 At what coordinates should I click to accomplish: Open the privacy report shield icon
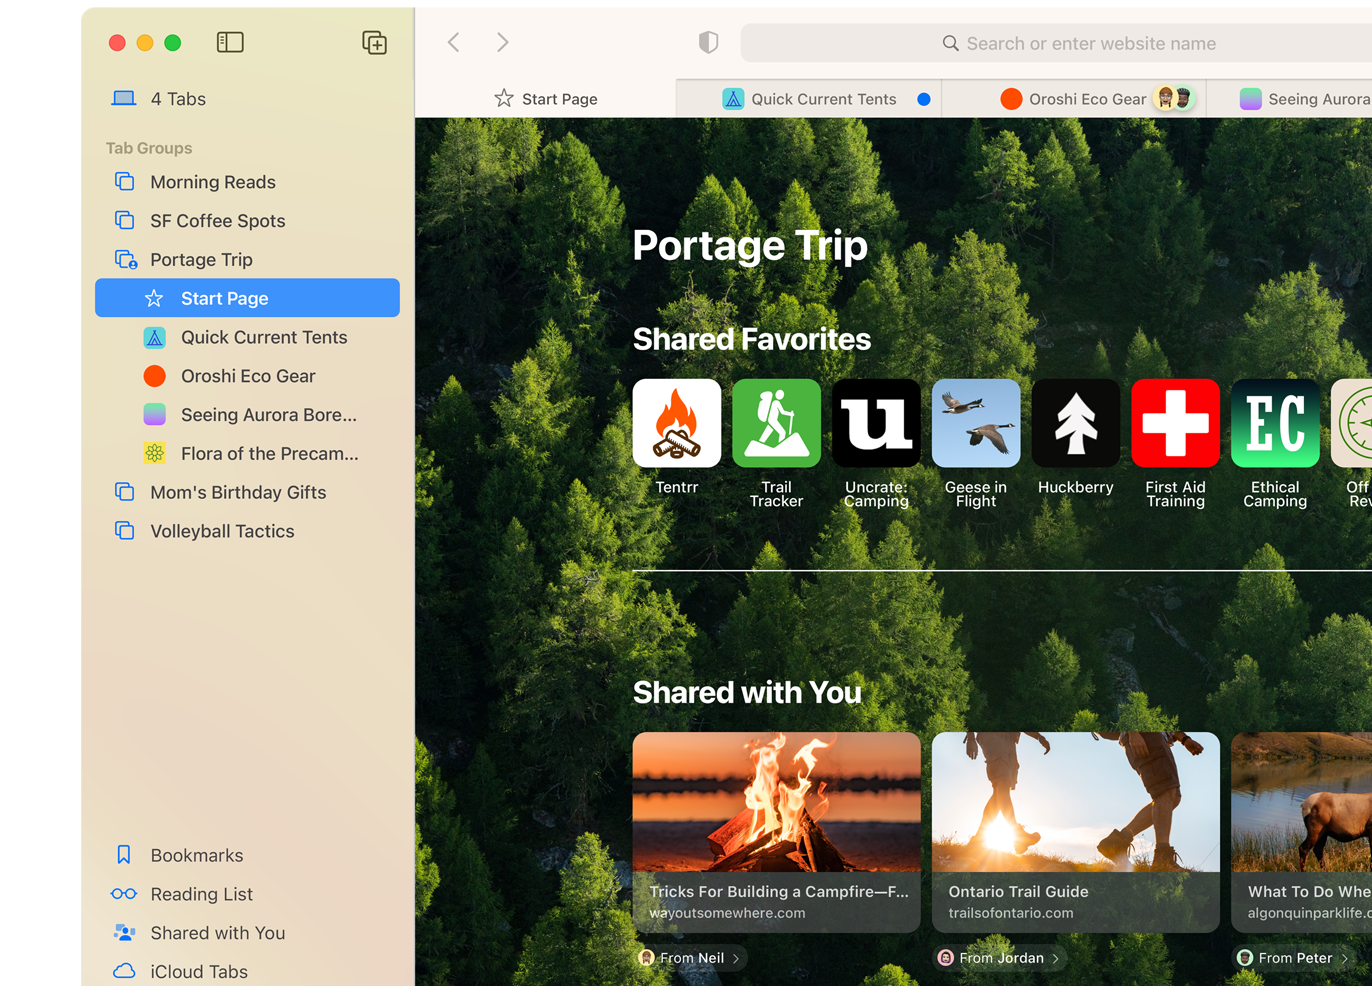click(708, 42)
